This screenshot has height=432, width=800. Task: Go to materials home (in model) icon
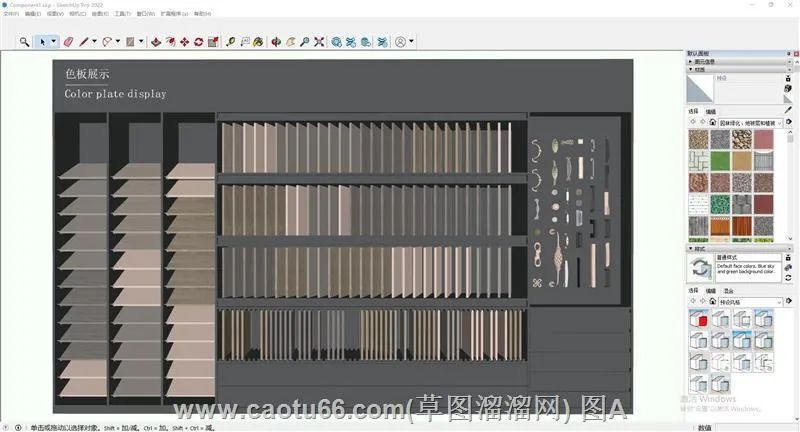click(x=713, y=122)
